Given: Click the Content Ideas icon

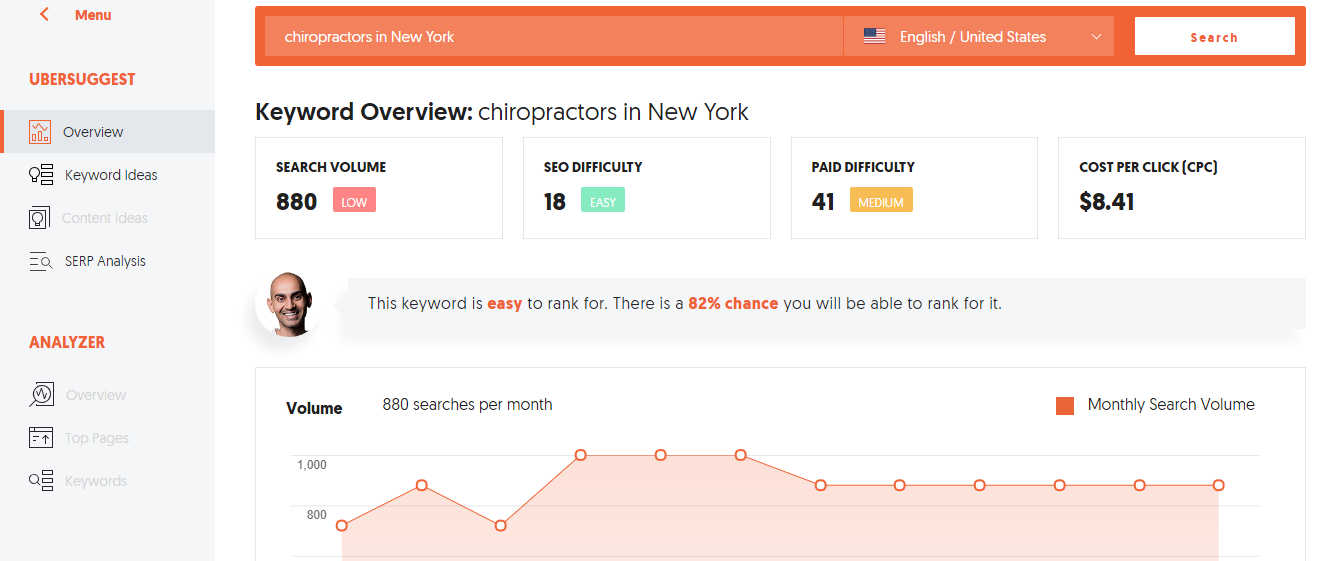Looking at the screenshot, I should tap(40, 218).
